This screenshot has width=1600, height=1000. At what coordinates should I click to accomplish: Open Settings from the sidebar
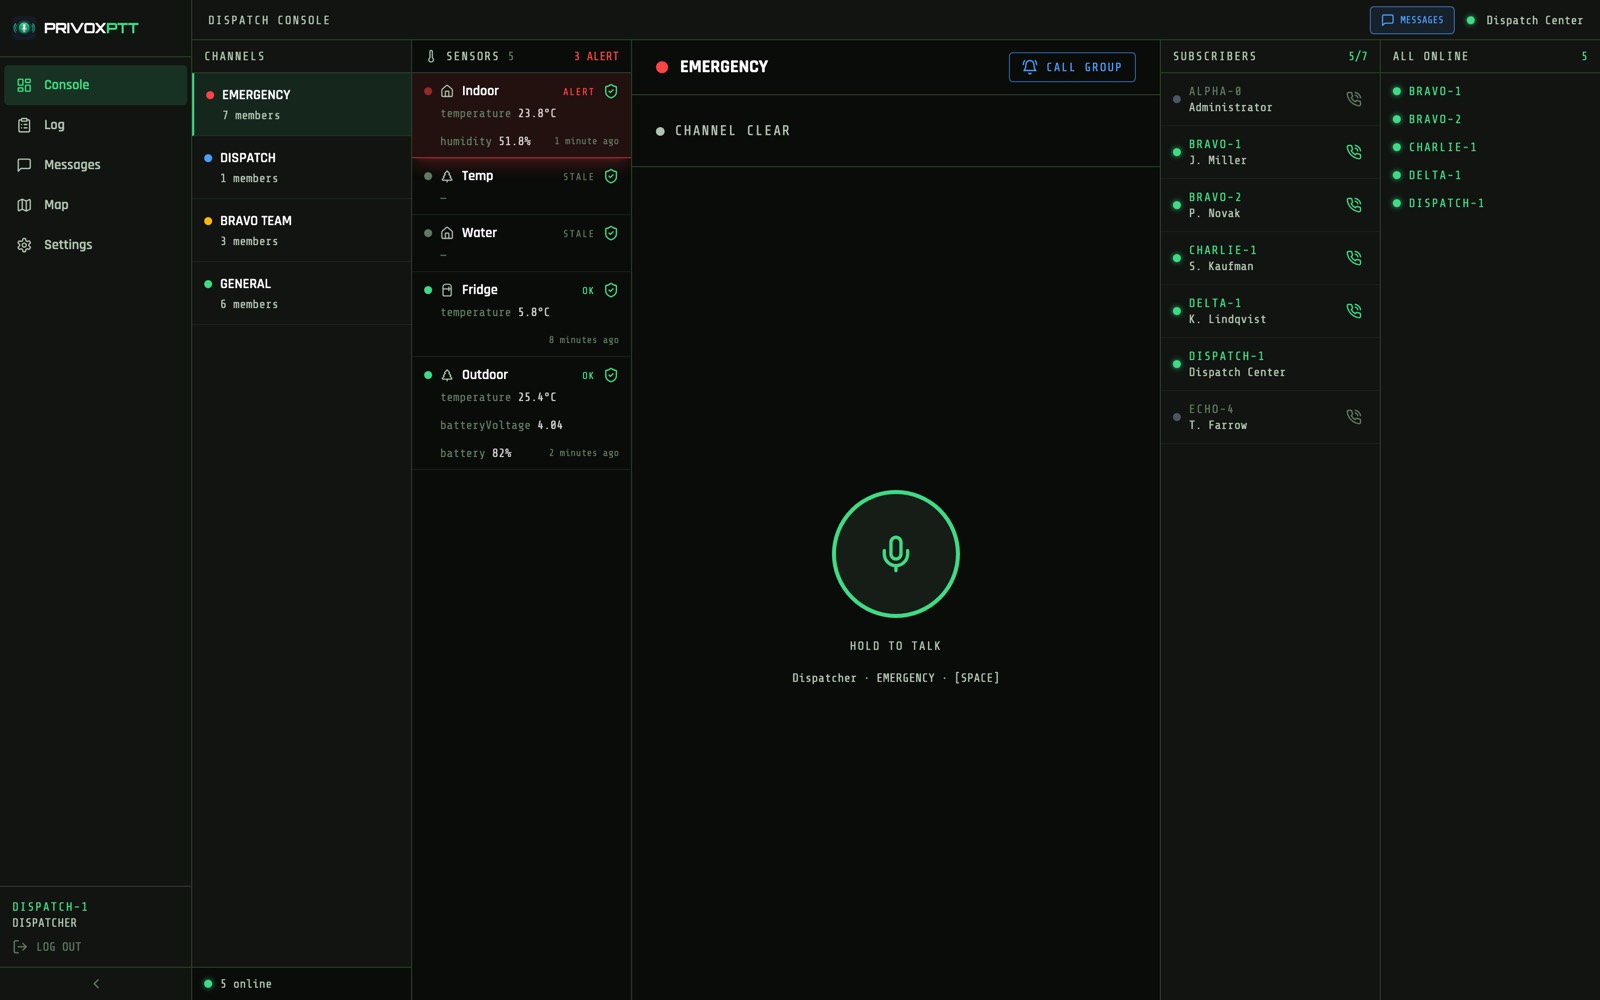[95, 245]
